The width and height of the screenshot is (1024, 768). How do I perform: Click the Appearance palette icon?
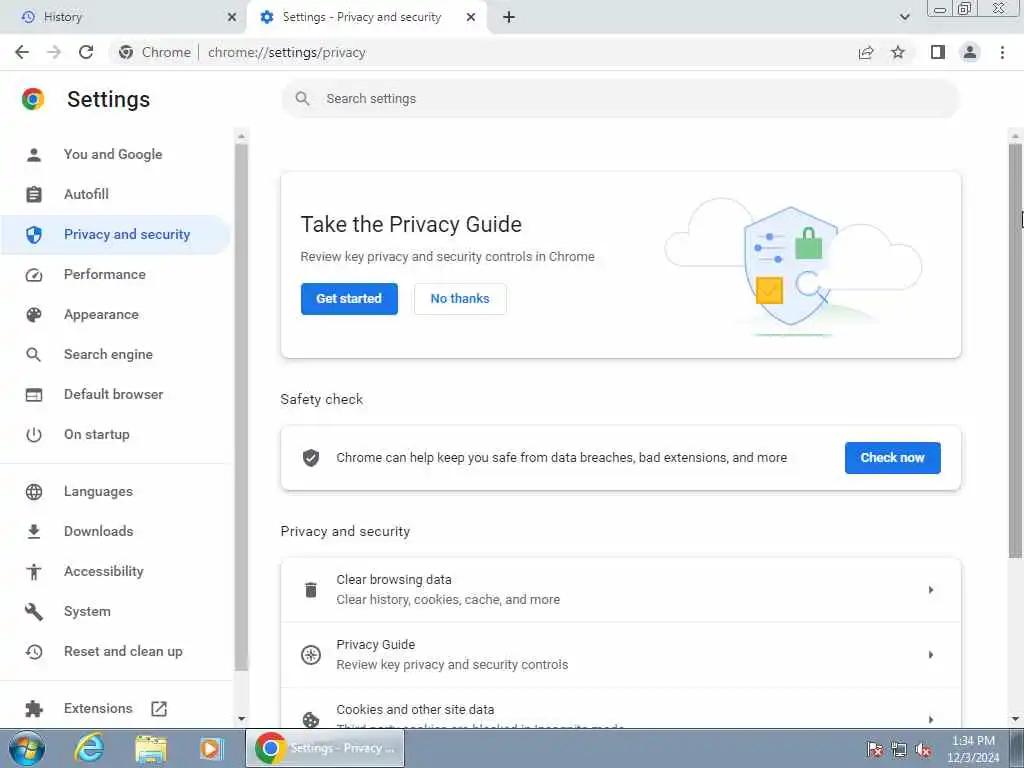34,315
